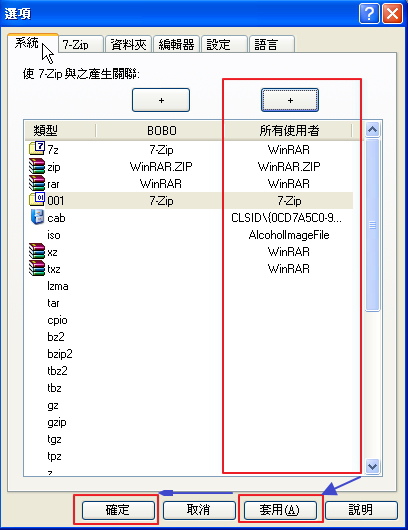Click WinRAR.ZIP in BOBO column for zip

[x=161, y=166]
